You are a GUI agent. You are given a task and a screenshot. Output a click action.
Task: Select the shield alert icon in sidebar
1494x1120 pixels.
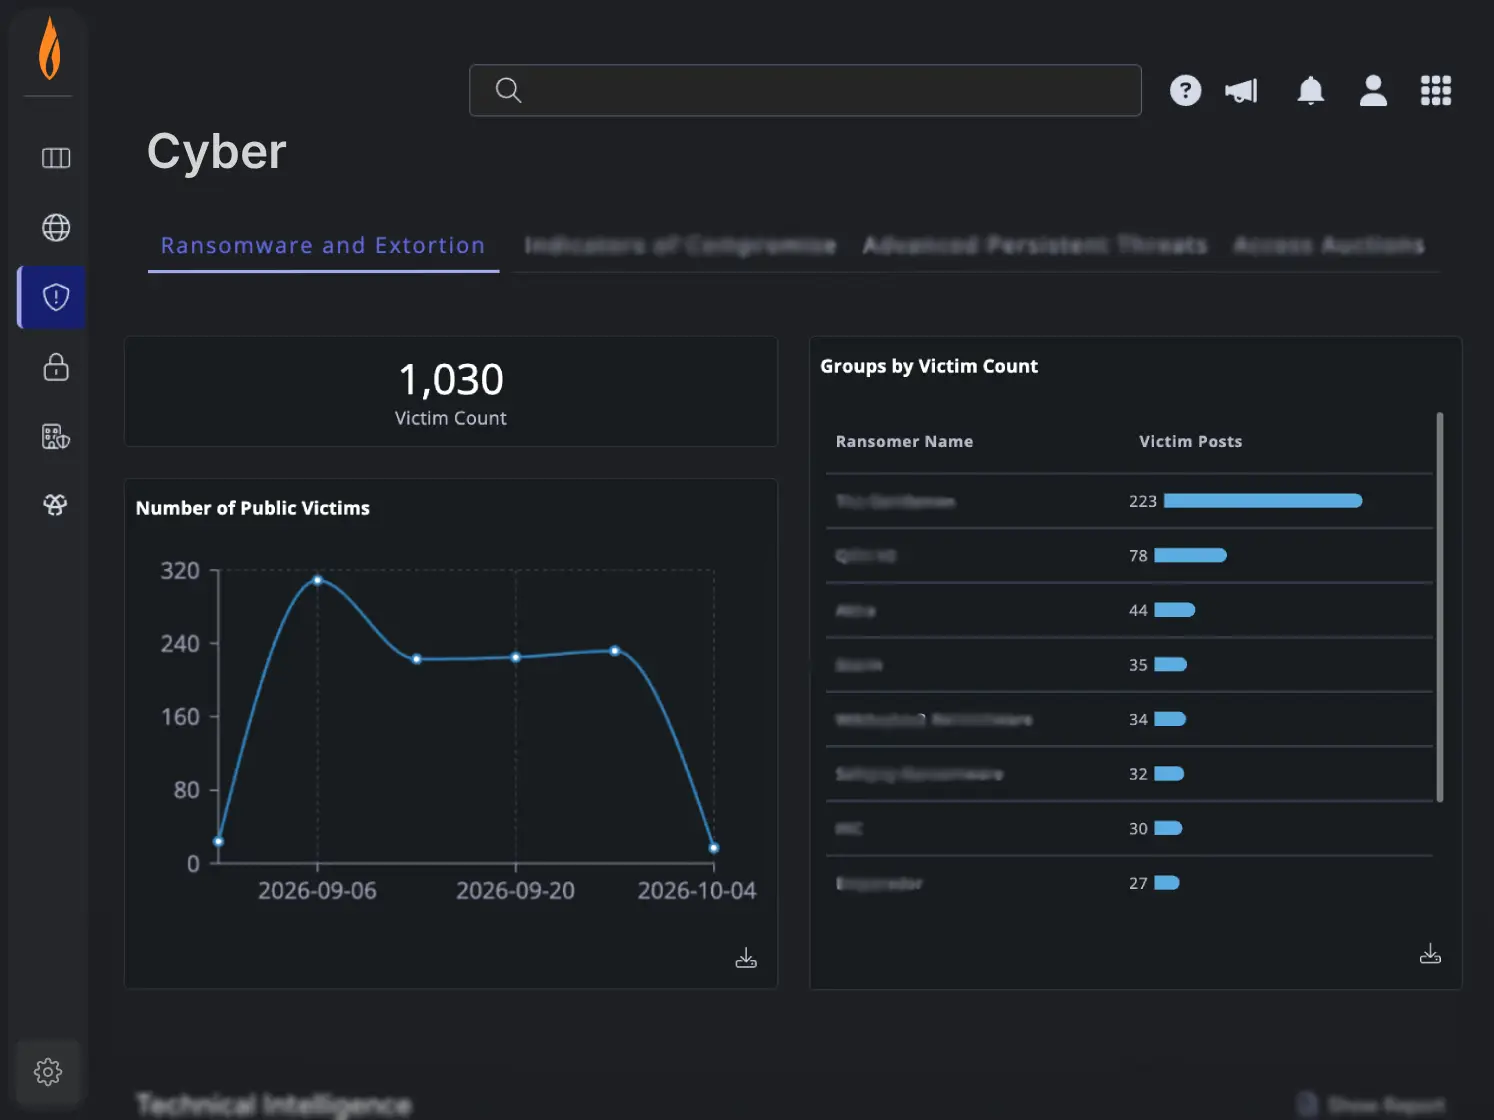click(x=56, y=297)
